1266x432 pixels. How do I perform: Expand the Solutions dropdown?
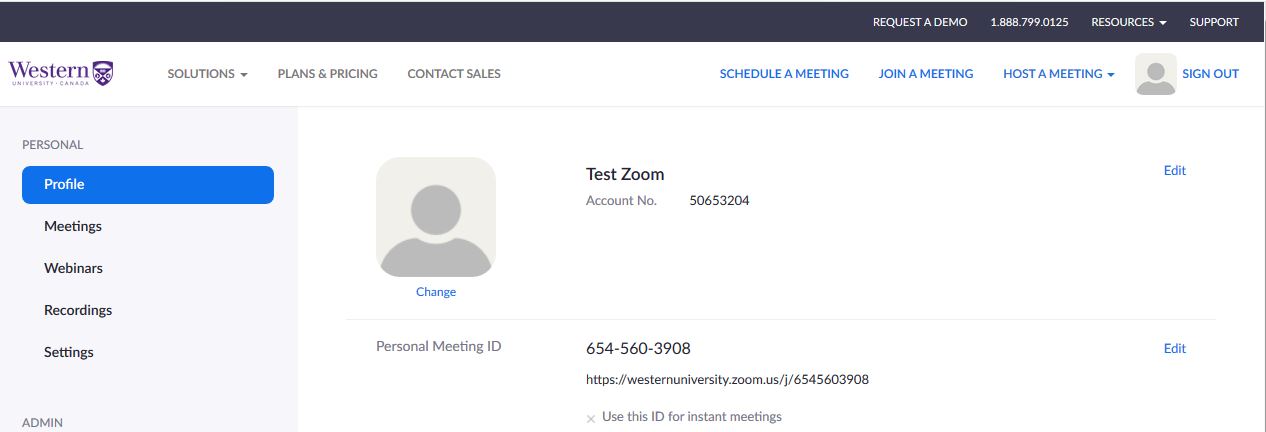click(207, 74)
